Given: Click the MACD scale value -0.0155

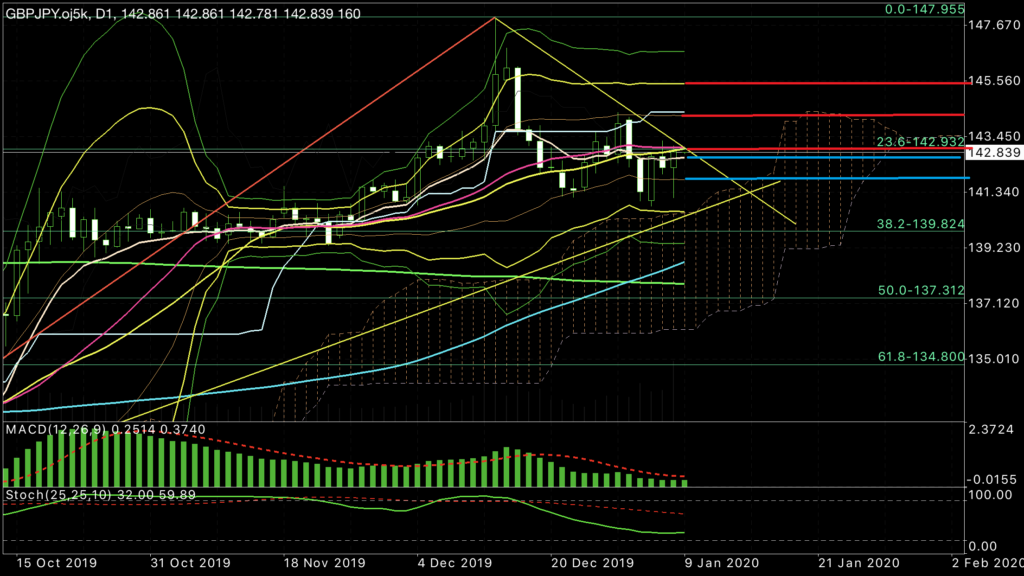Looking at the screenshot, I should pyautogui.click(x=991, y=479).
